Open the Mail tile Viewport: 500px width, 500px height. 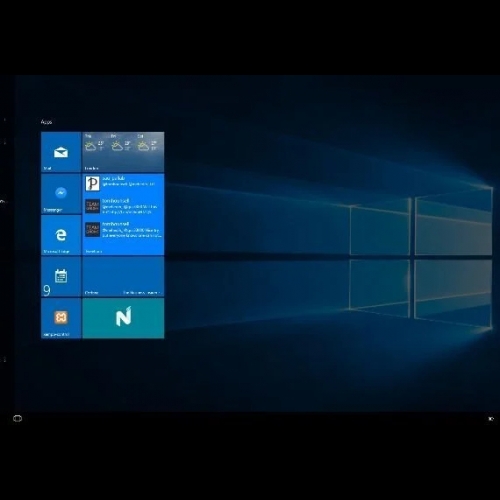coord(61,152)
